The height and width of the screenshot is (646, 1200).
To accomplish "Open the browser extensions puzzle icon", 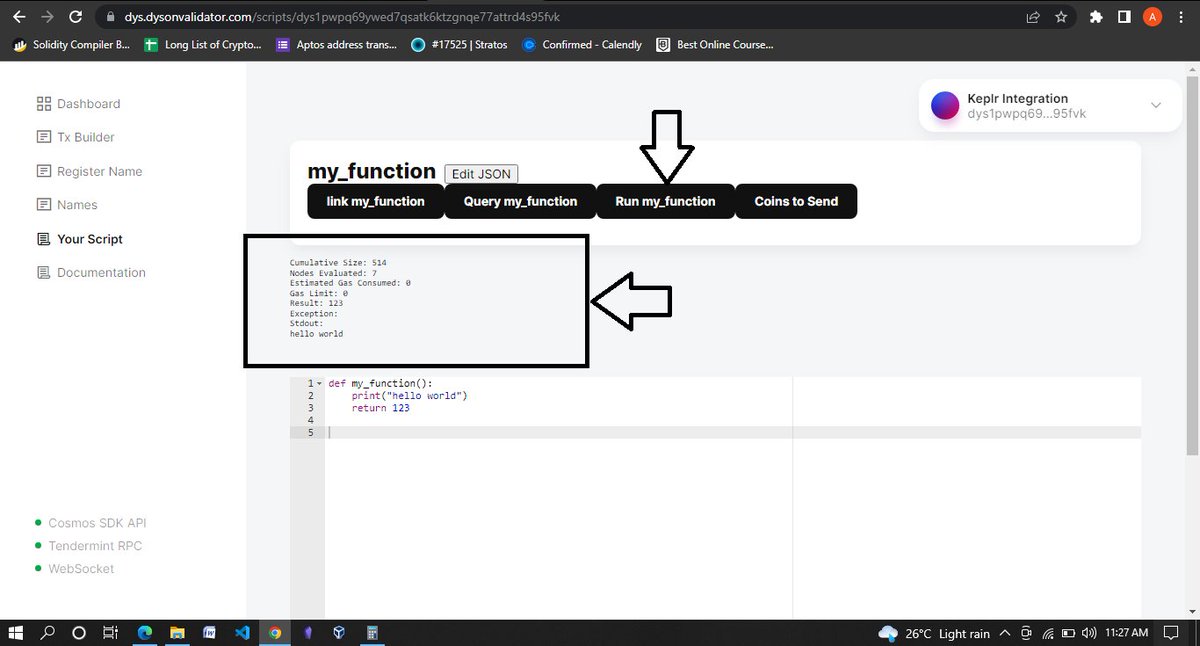I will pyautogui.click(x=1096, y=17).
